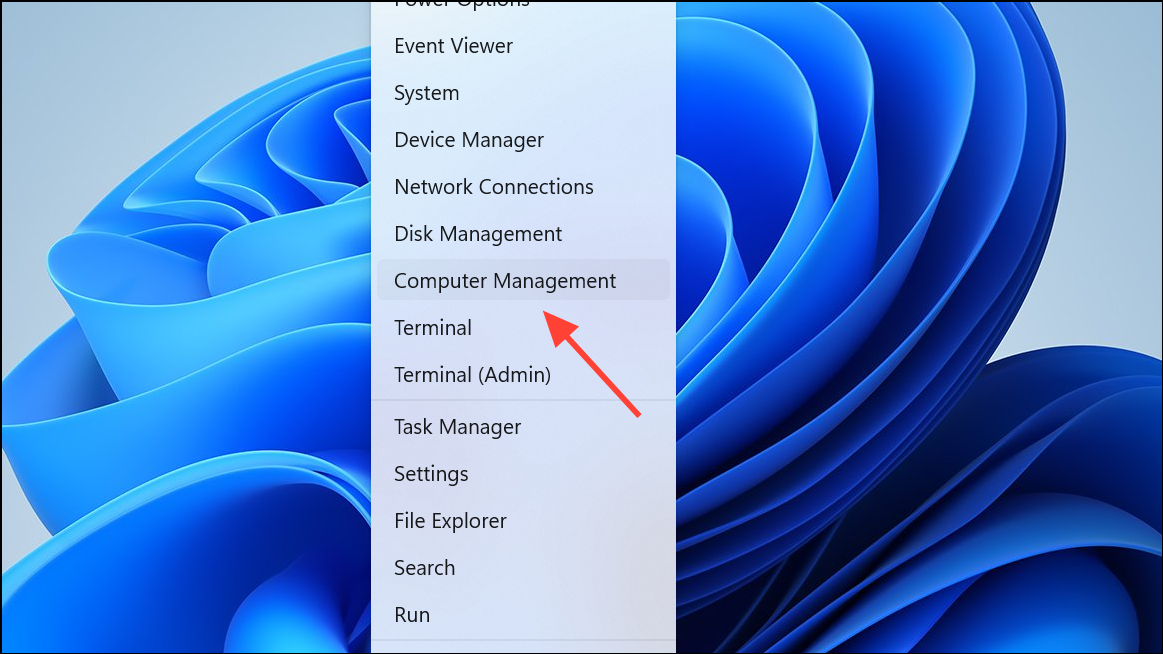Select the System menu entry
This screenshot has width=1163, height=654.
click(x=523, y=93)
